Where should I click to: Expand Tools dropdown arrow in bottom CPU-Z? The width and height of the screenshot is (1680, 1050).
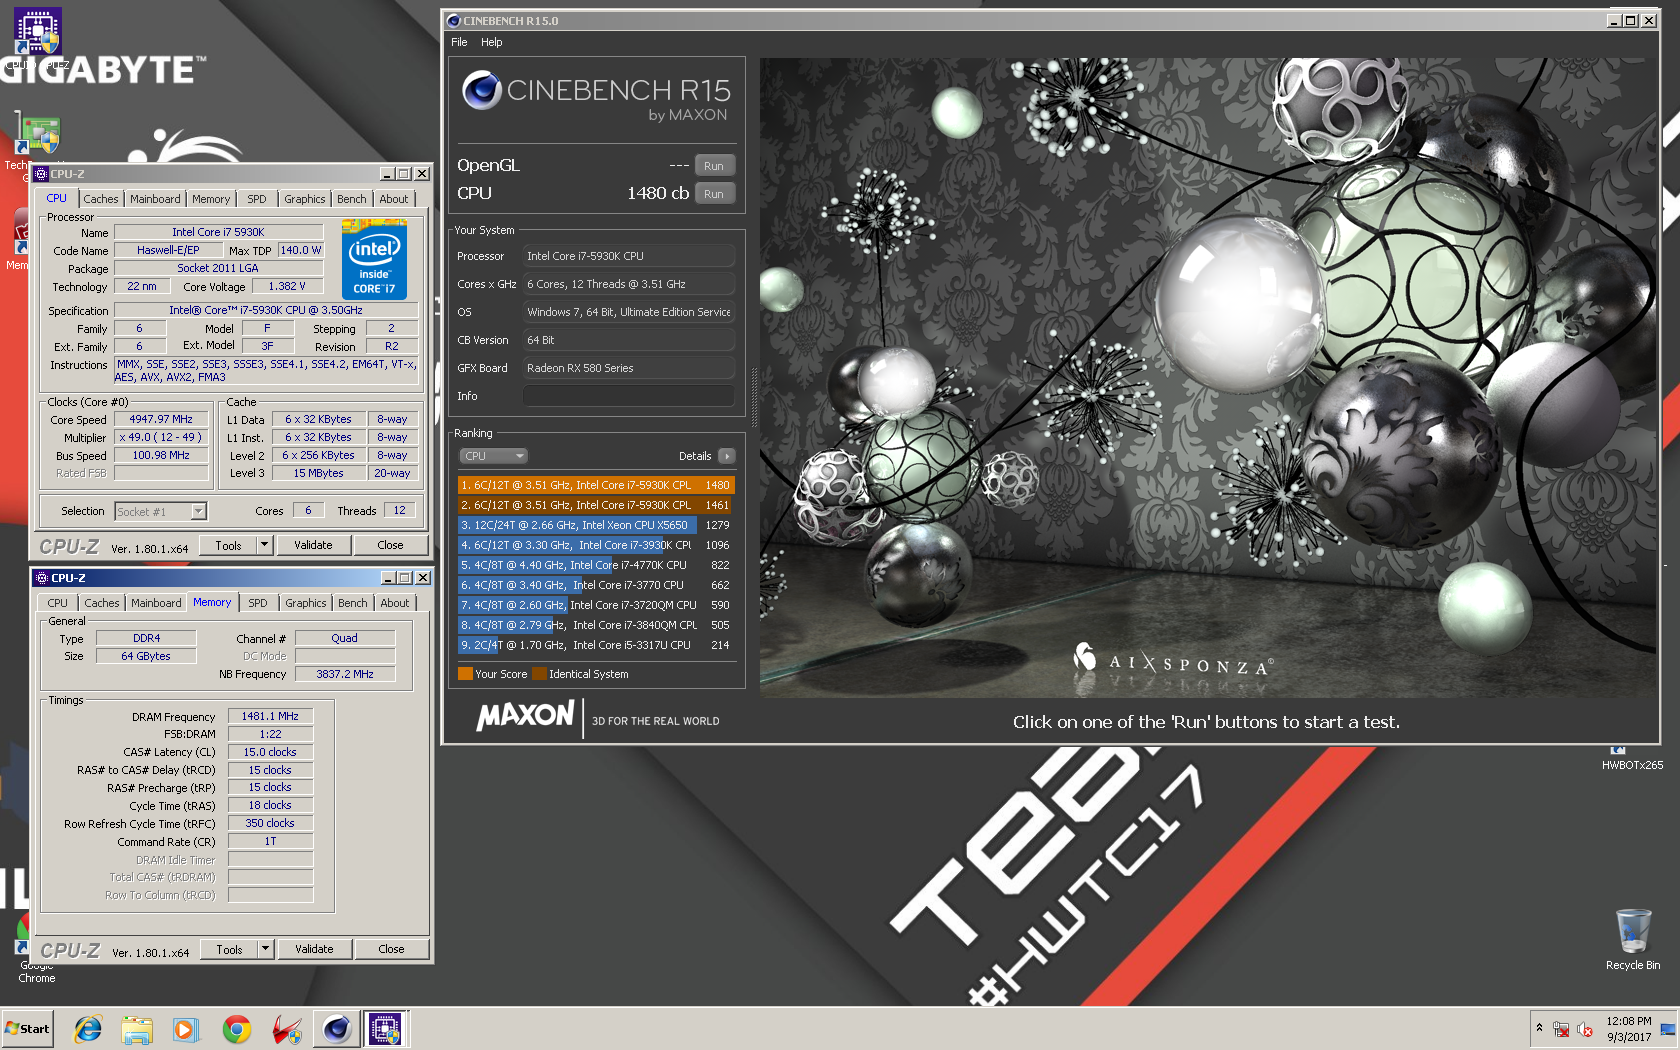pyautogui.click(x=266, y=949)
